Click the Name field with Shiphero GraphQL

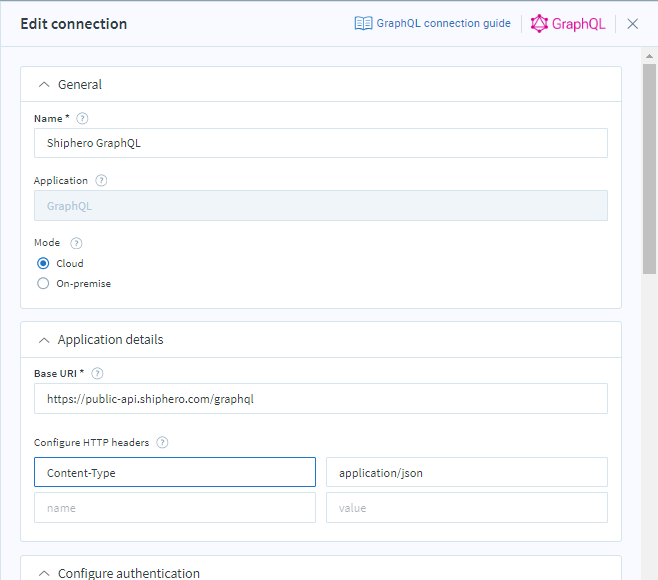pos(320,143)
